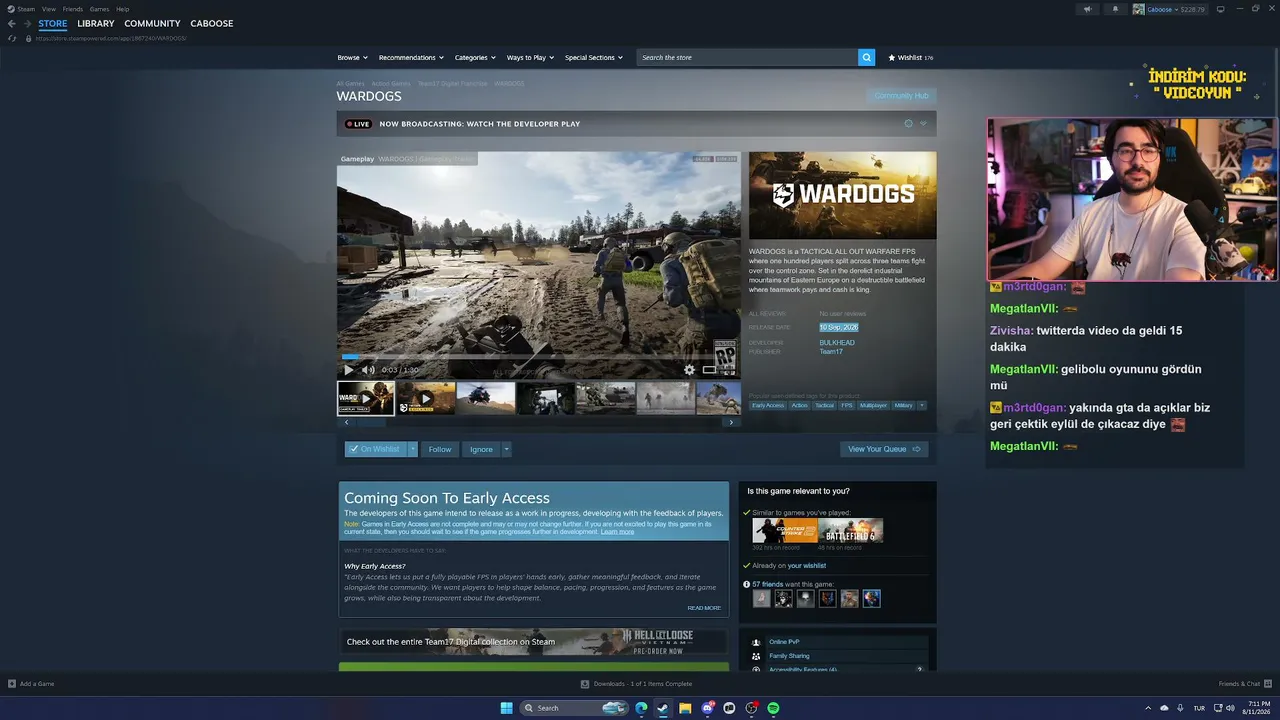
Task: Open File Explorer from the taskbar
Action: [x=685, y=708]
